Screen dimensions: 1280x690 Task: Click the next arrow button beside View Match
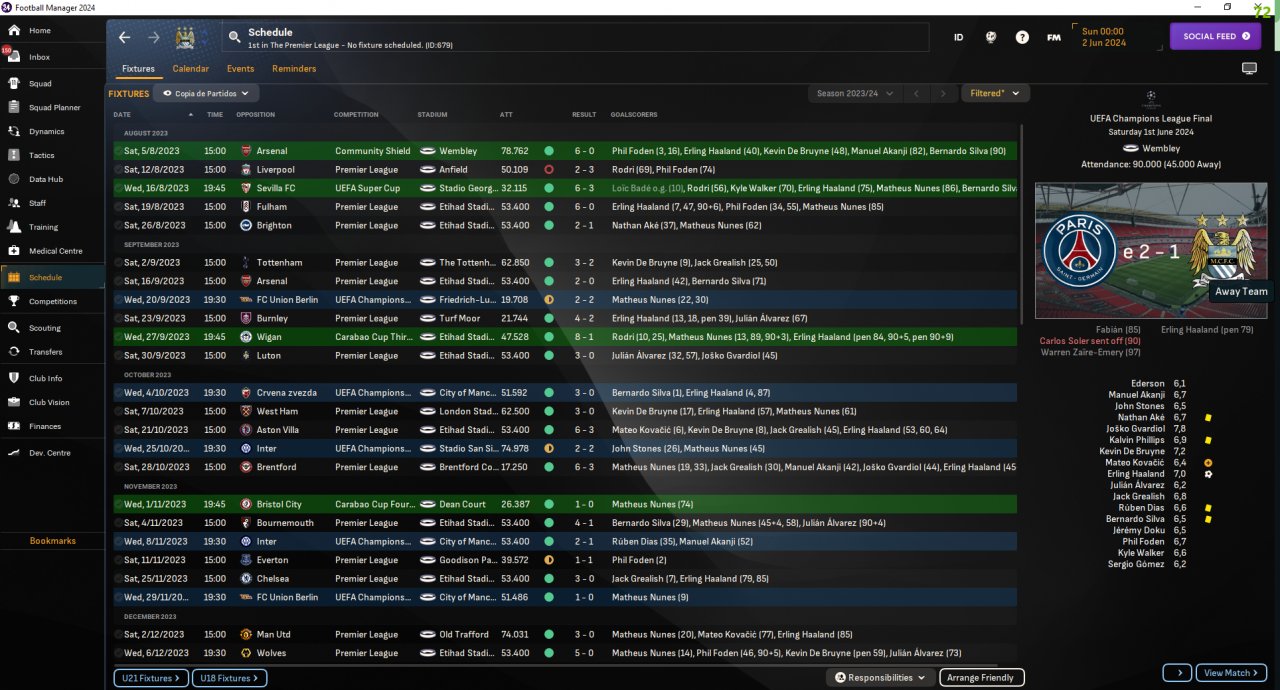[1176, 673]
